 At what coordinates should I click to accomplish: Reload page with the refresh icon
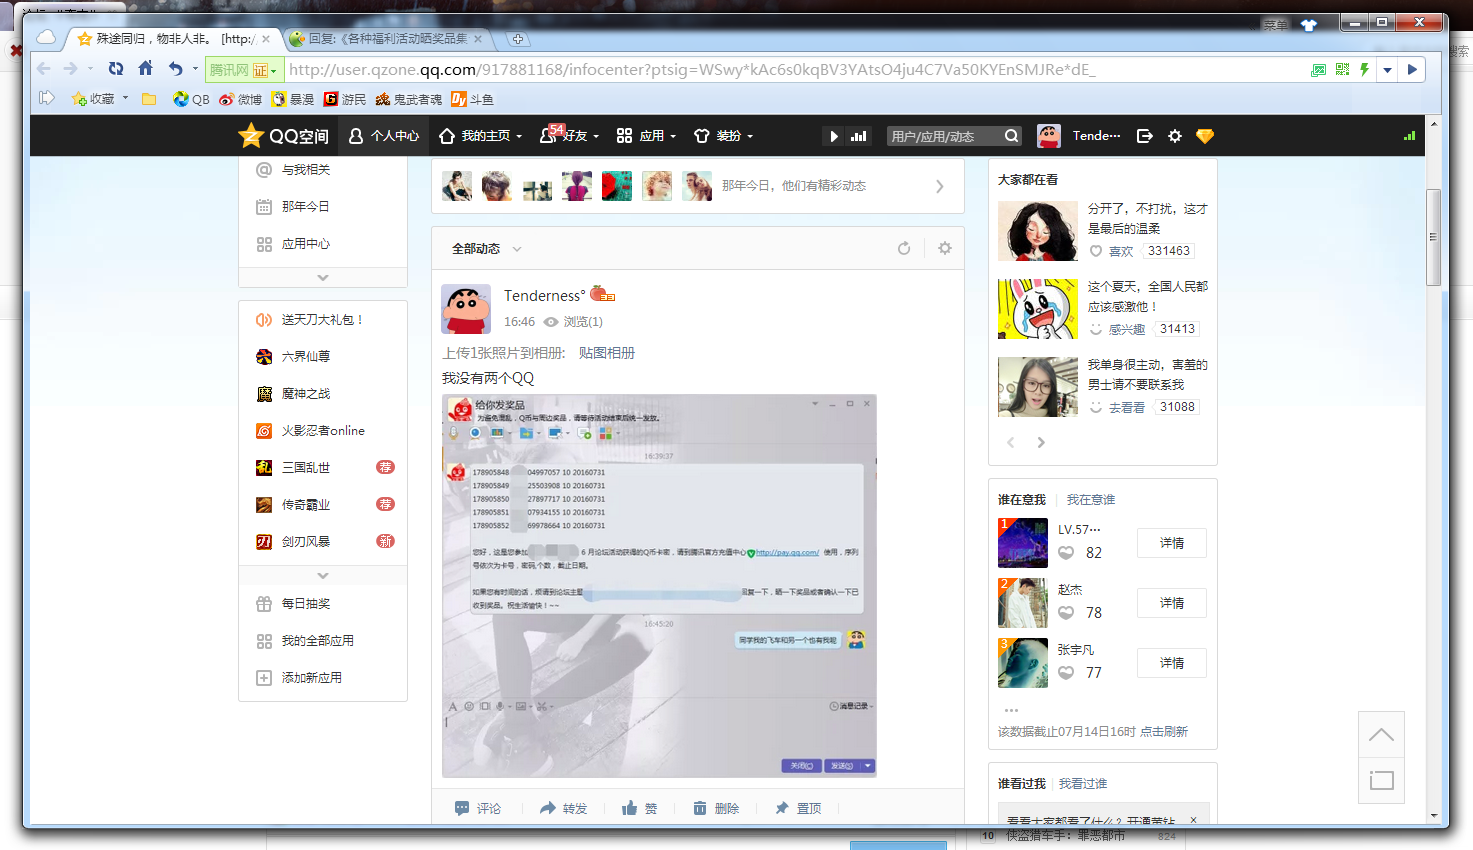tap(116, 69)
